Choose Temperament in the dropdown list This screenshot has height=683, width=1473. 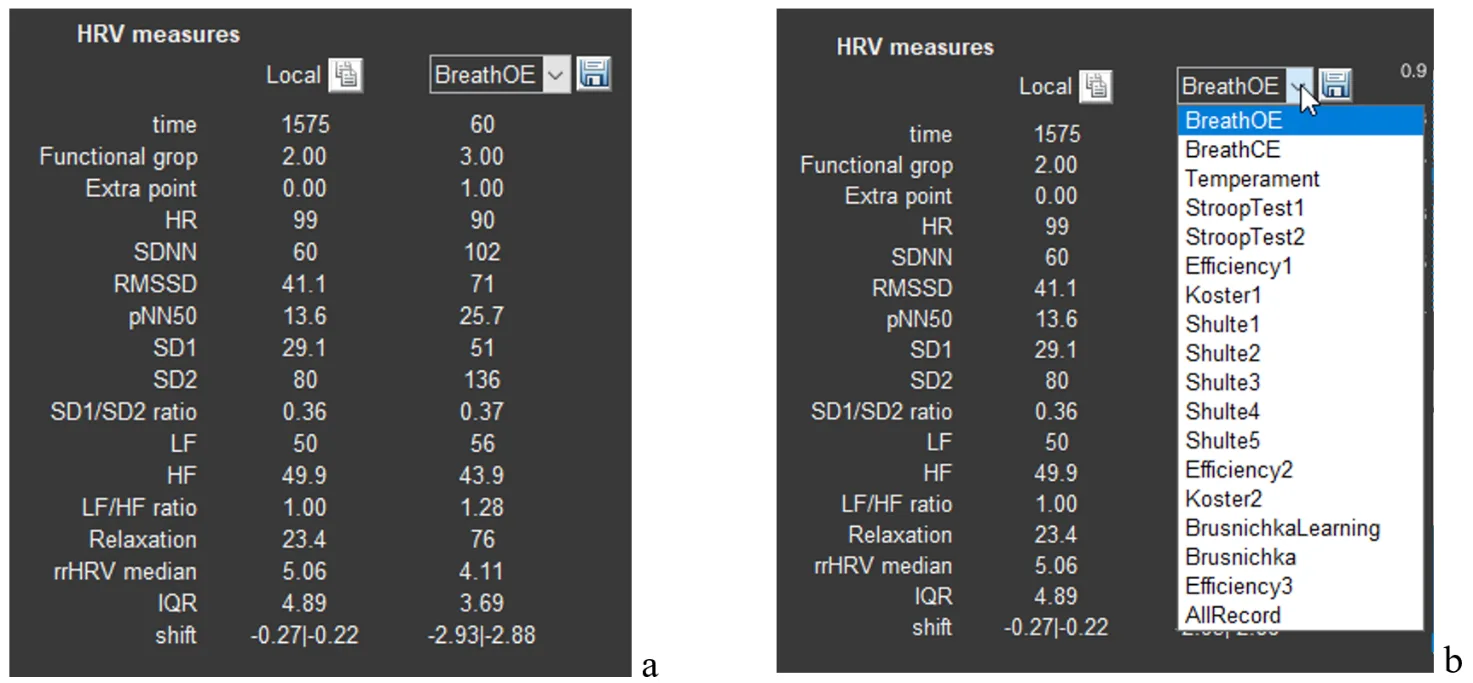point(1252,179)
